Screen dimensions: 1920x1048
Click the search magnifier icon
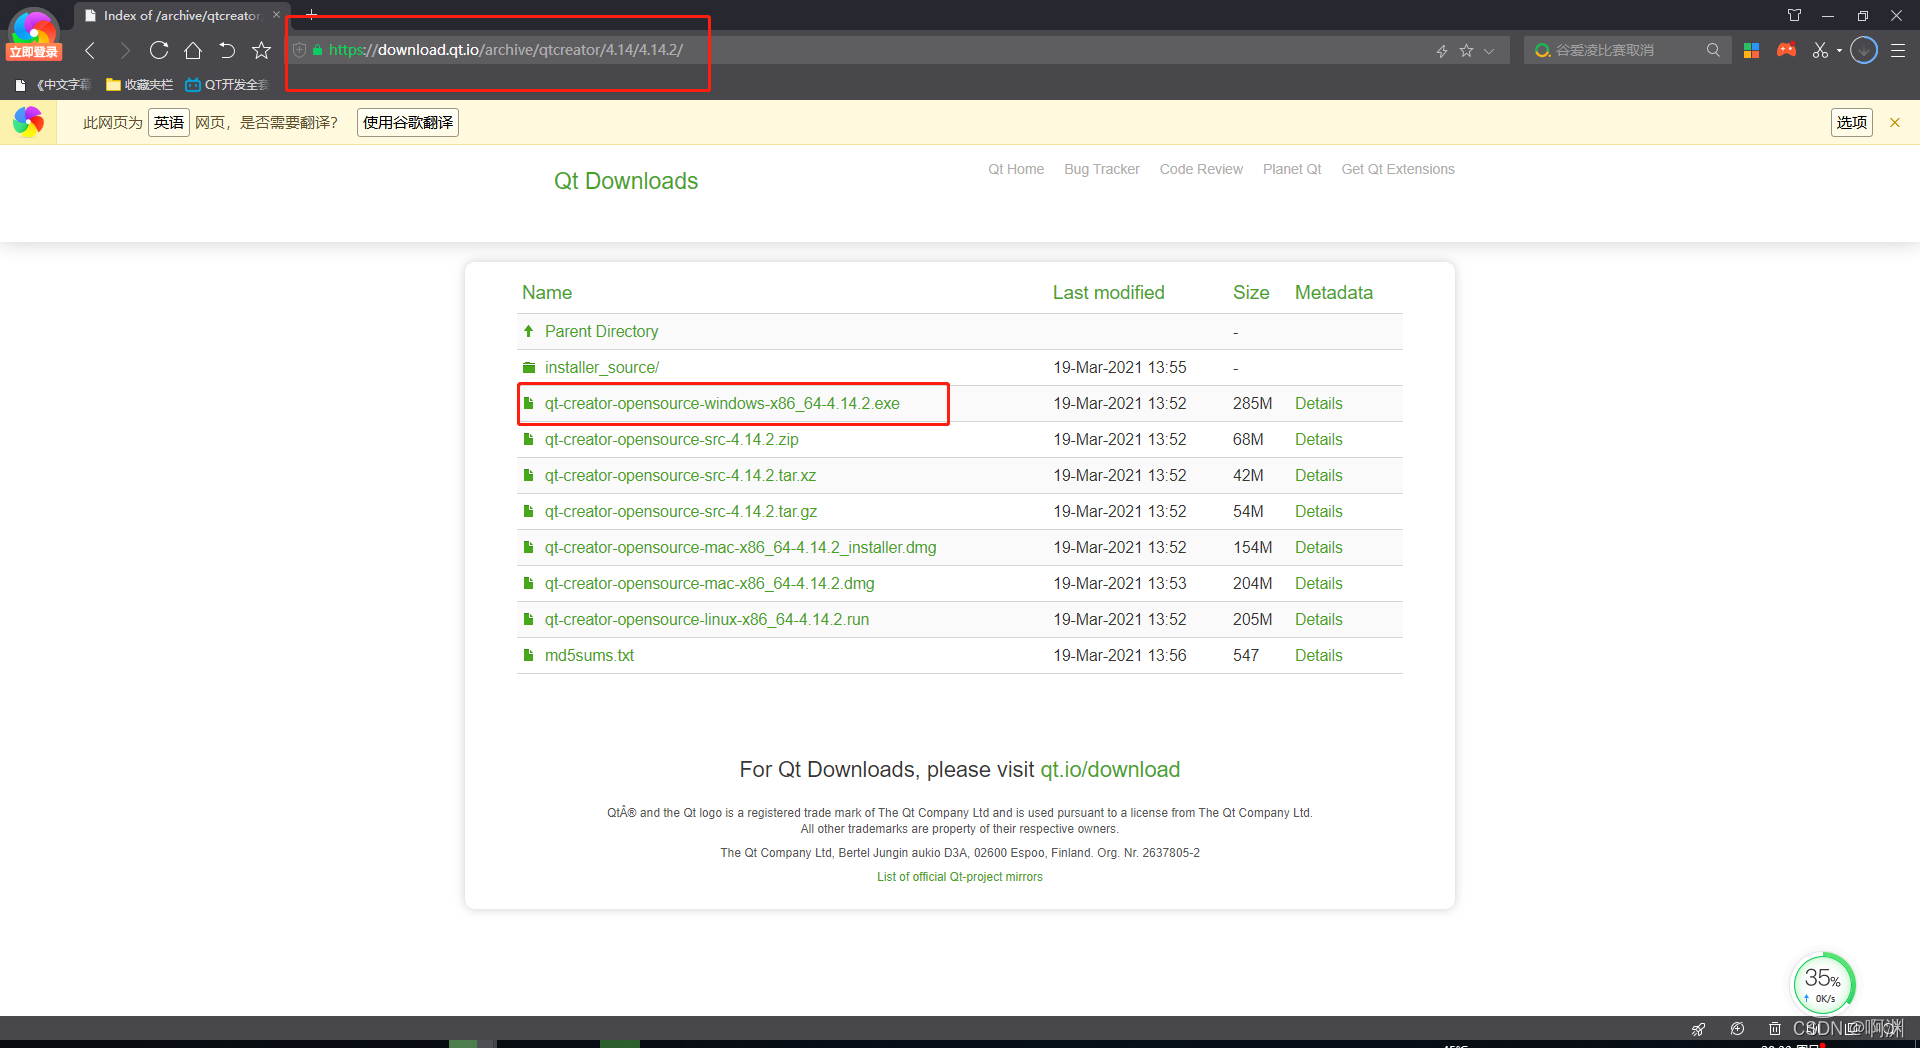pos(1713,50)
